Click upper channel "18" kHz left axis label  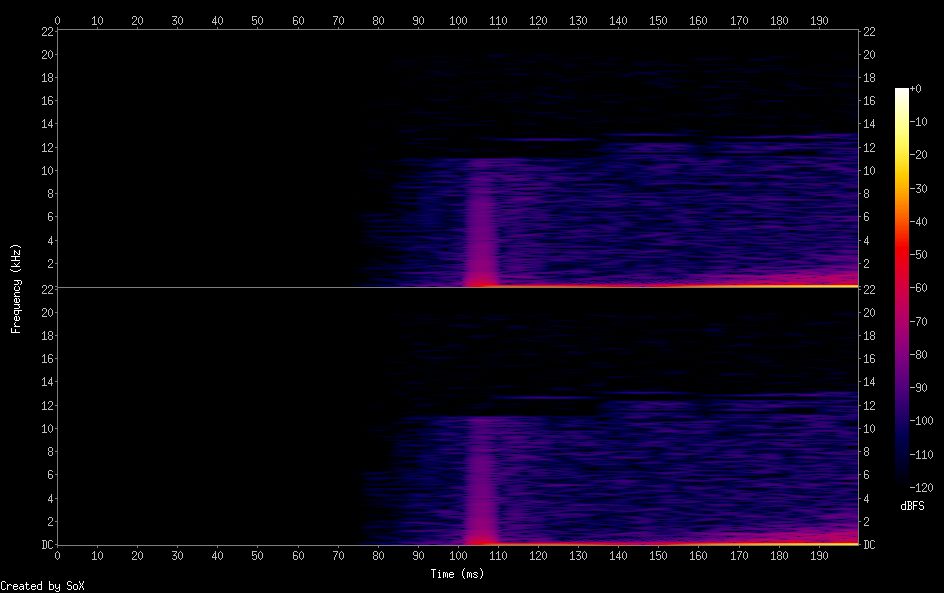(47, 78)
